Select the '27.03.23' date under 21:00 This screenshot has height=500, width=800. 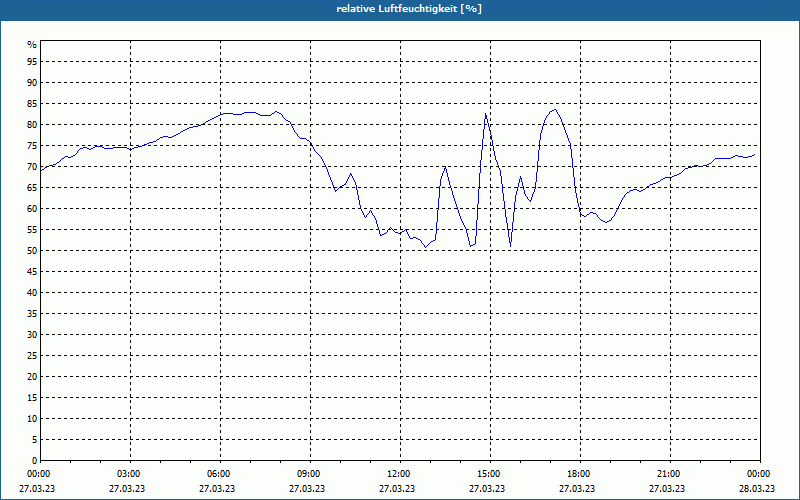(667, 488)
